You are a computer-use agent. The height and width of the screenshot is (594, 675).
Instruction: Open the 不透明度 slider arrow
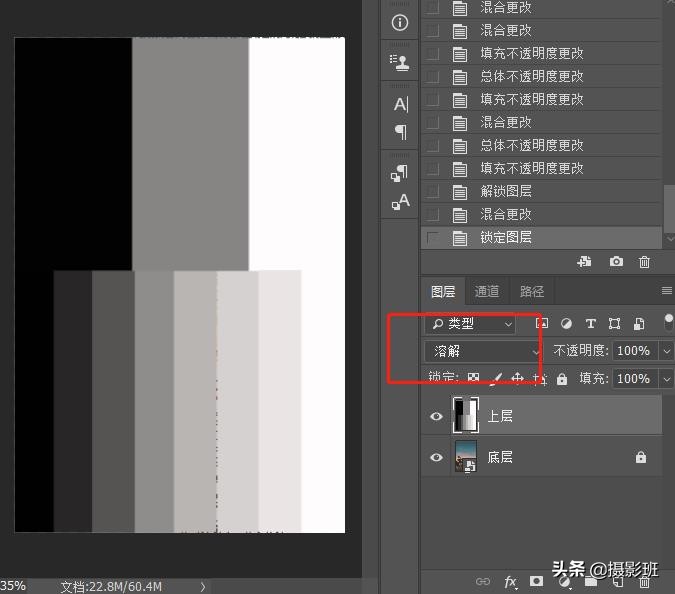click(666, 351)
